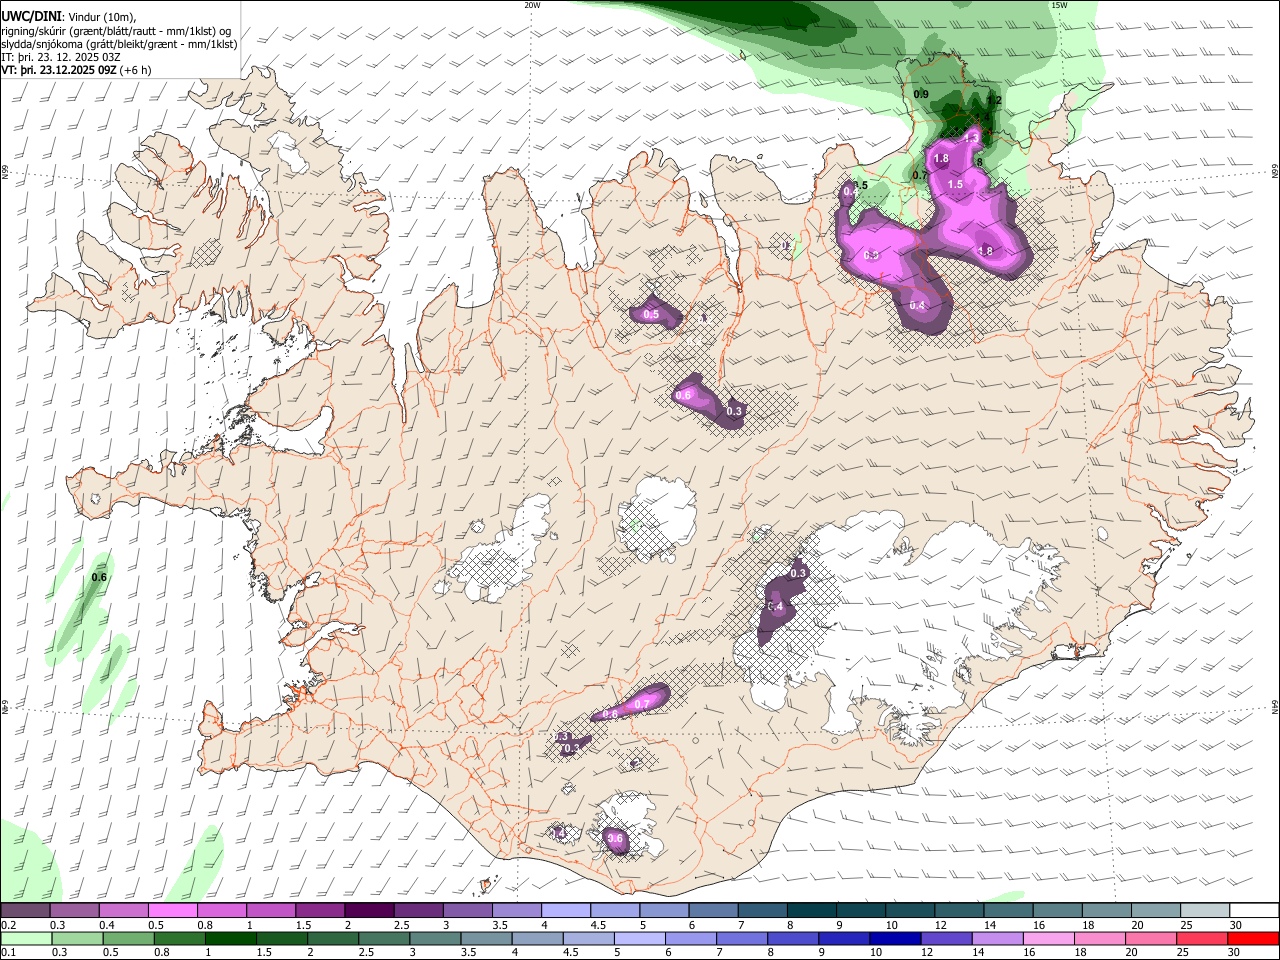The height and width of the screenshot is (960, 1280).
Task: Click the darkest green 1 swatch in lower legend row
Action: 230,939
